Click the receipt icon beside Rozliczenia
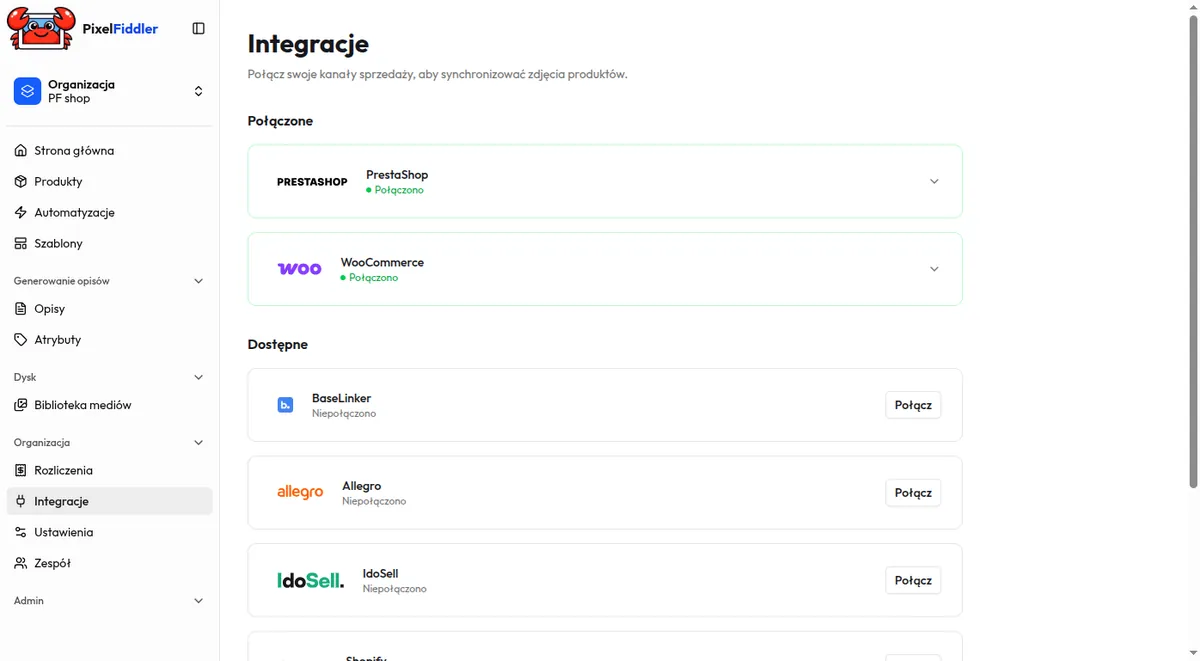The height and width of the screenshot is (661, 1200). (x=21, y=470)
